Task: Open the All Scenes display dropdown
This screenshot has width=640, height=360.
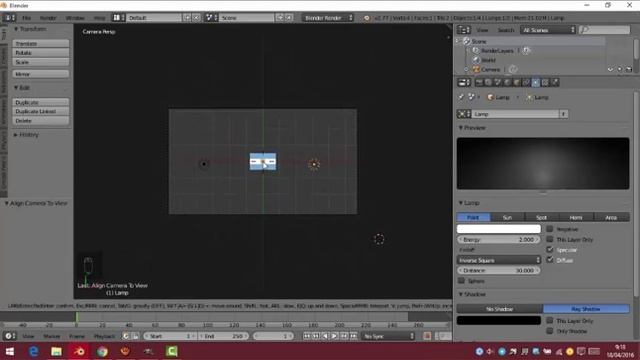Action: [x=548, y=30]
